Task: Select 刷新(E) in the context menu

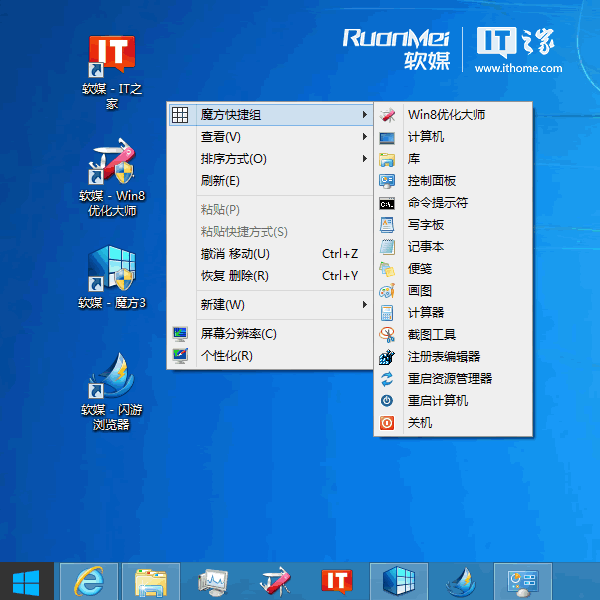Action: [x=220, y=181]
